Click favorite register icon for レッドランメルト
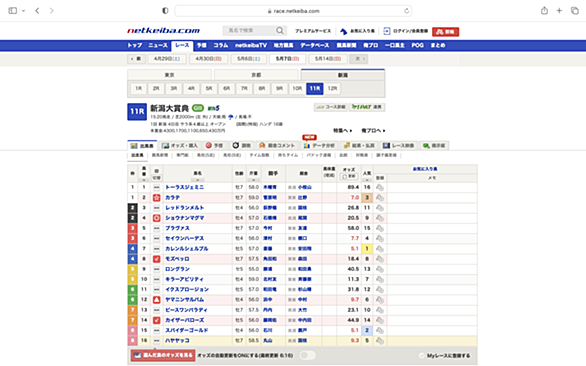Viewport: 586px width, 366px height. pyautogui.click(x=380, y=208)
